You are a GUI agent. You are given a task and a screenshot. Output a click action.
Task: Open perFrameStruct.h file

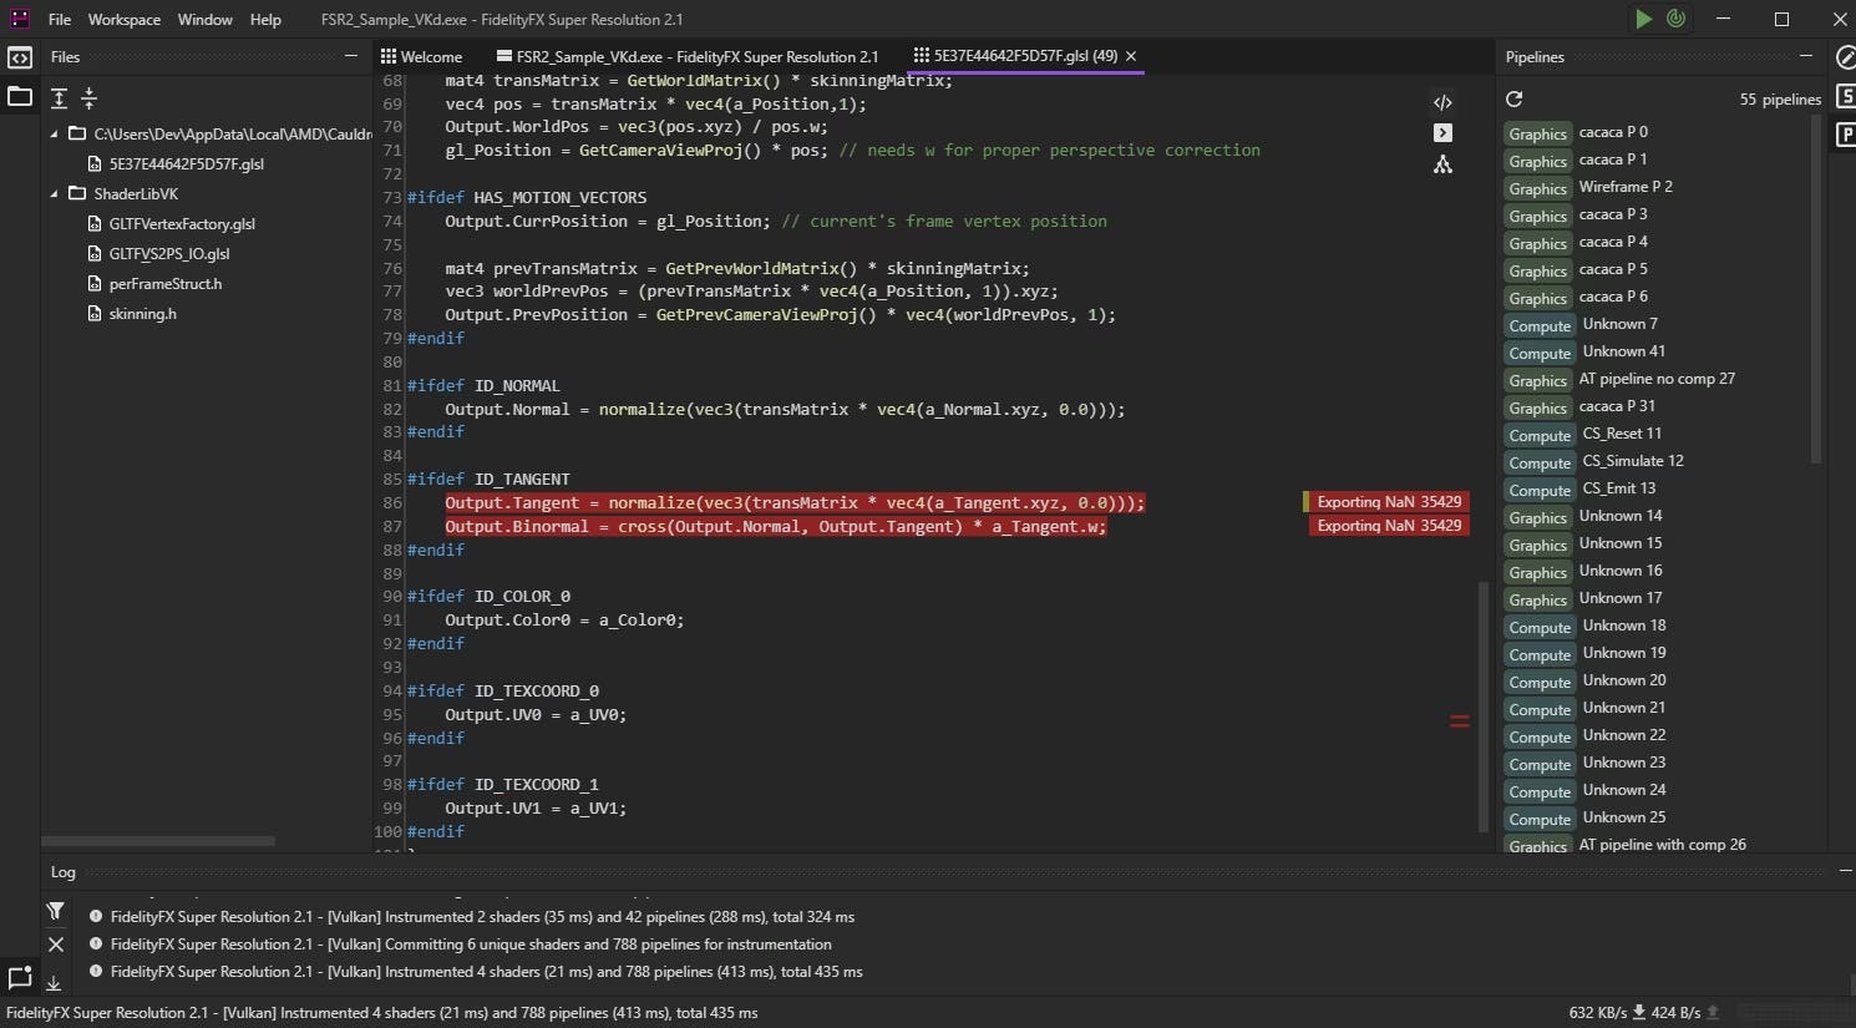tap(165, 283)
